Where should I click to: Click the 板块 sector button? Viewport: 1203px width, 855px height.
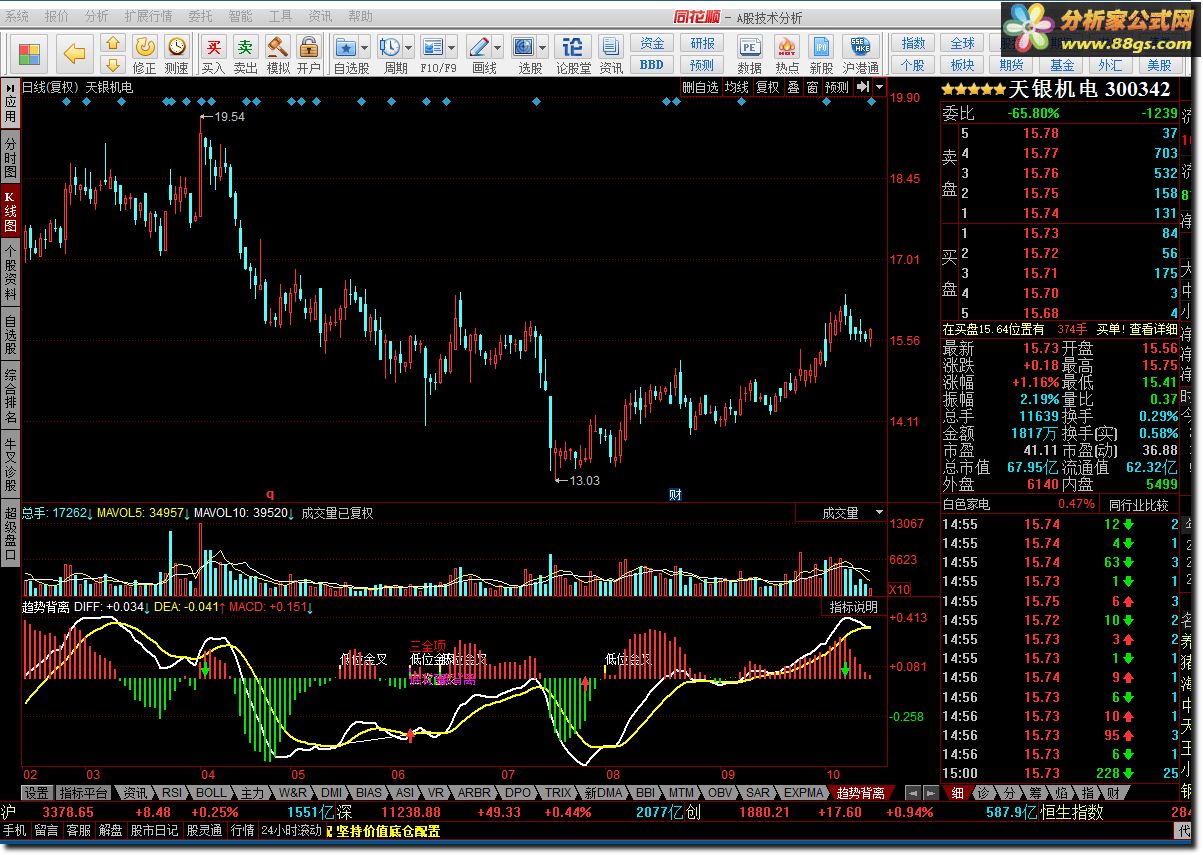point(962,65)
